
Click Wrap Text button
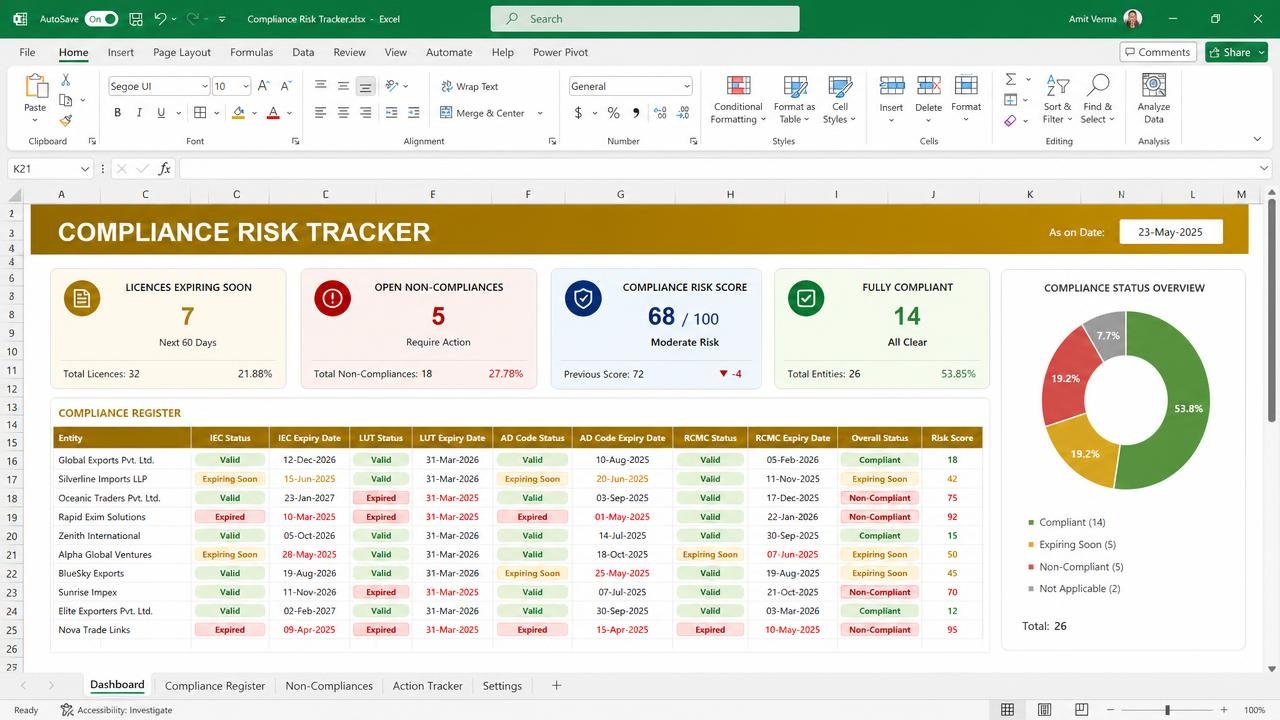(x=469, y=86)
